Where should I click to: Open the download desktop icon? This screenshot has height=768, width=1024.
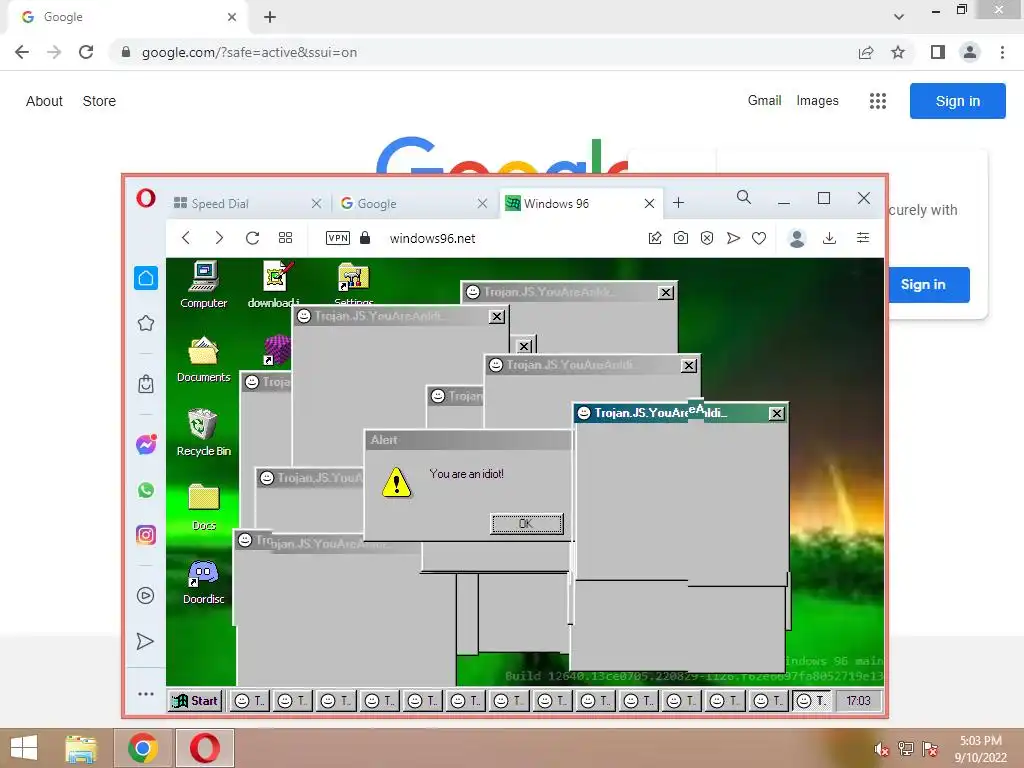click(275, 283)
